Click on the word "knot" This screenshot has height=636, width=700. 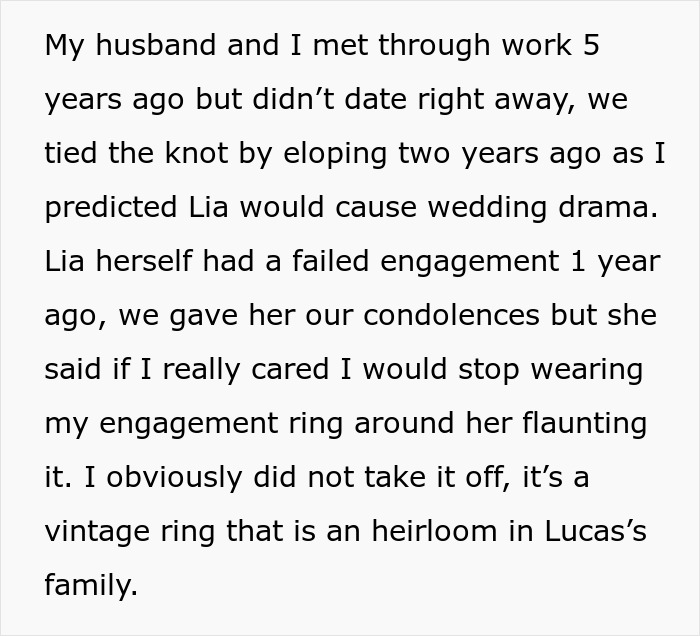196,153
